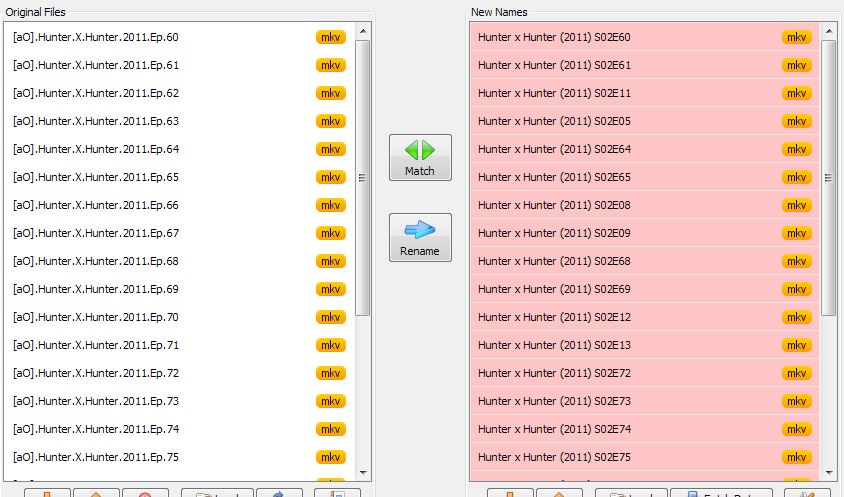Click the Match button with green arrows
This screenshot has width=844, height=497.
click(420, 157)
